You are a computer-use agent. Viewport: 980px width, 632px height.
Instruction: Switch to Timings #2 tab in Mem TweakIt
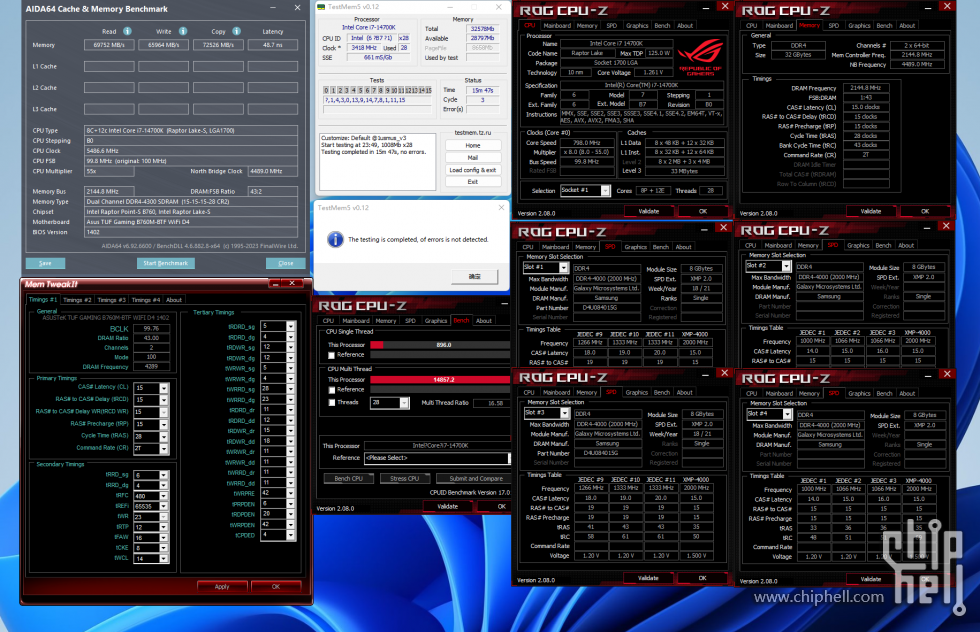[x=77, y=300]
